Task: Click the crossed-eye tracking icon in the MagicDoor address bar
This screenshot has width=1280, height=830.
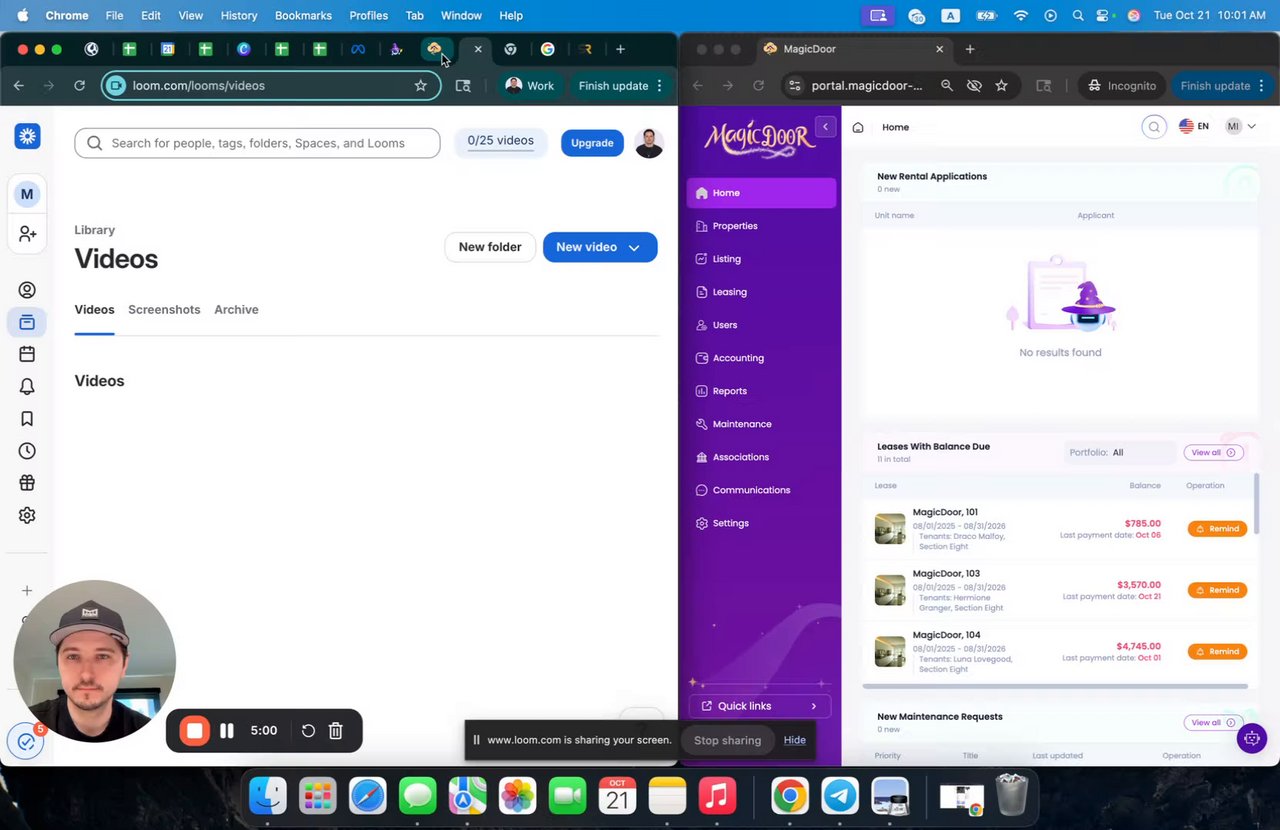Action: [x=974, y=86]
